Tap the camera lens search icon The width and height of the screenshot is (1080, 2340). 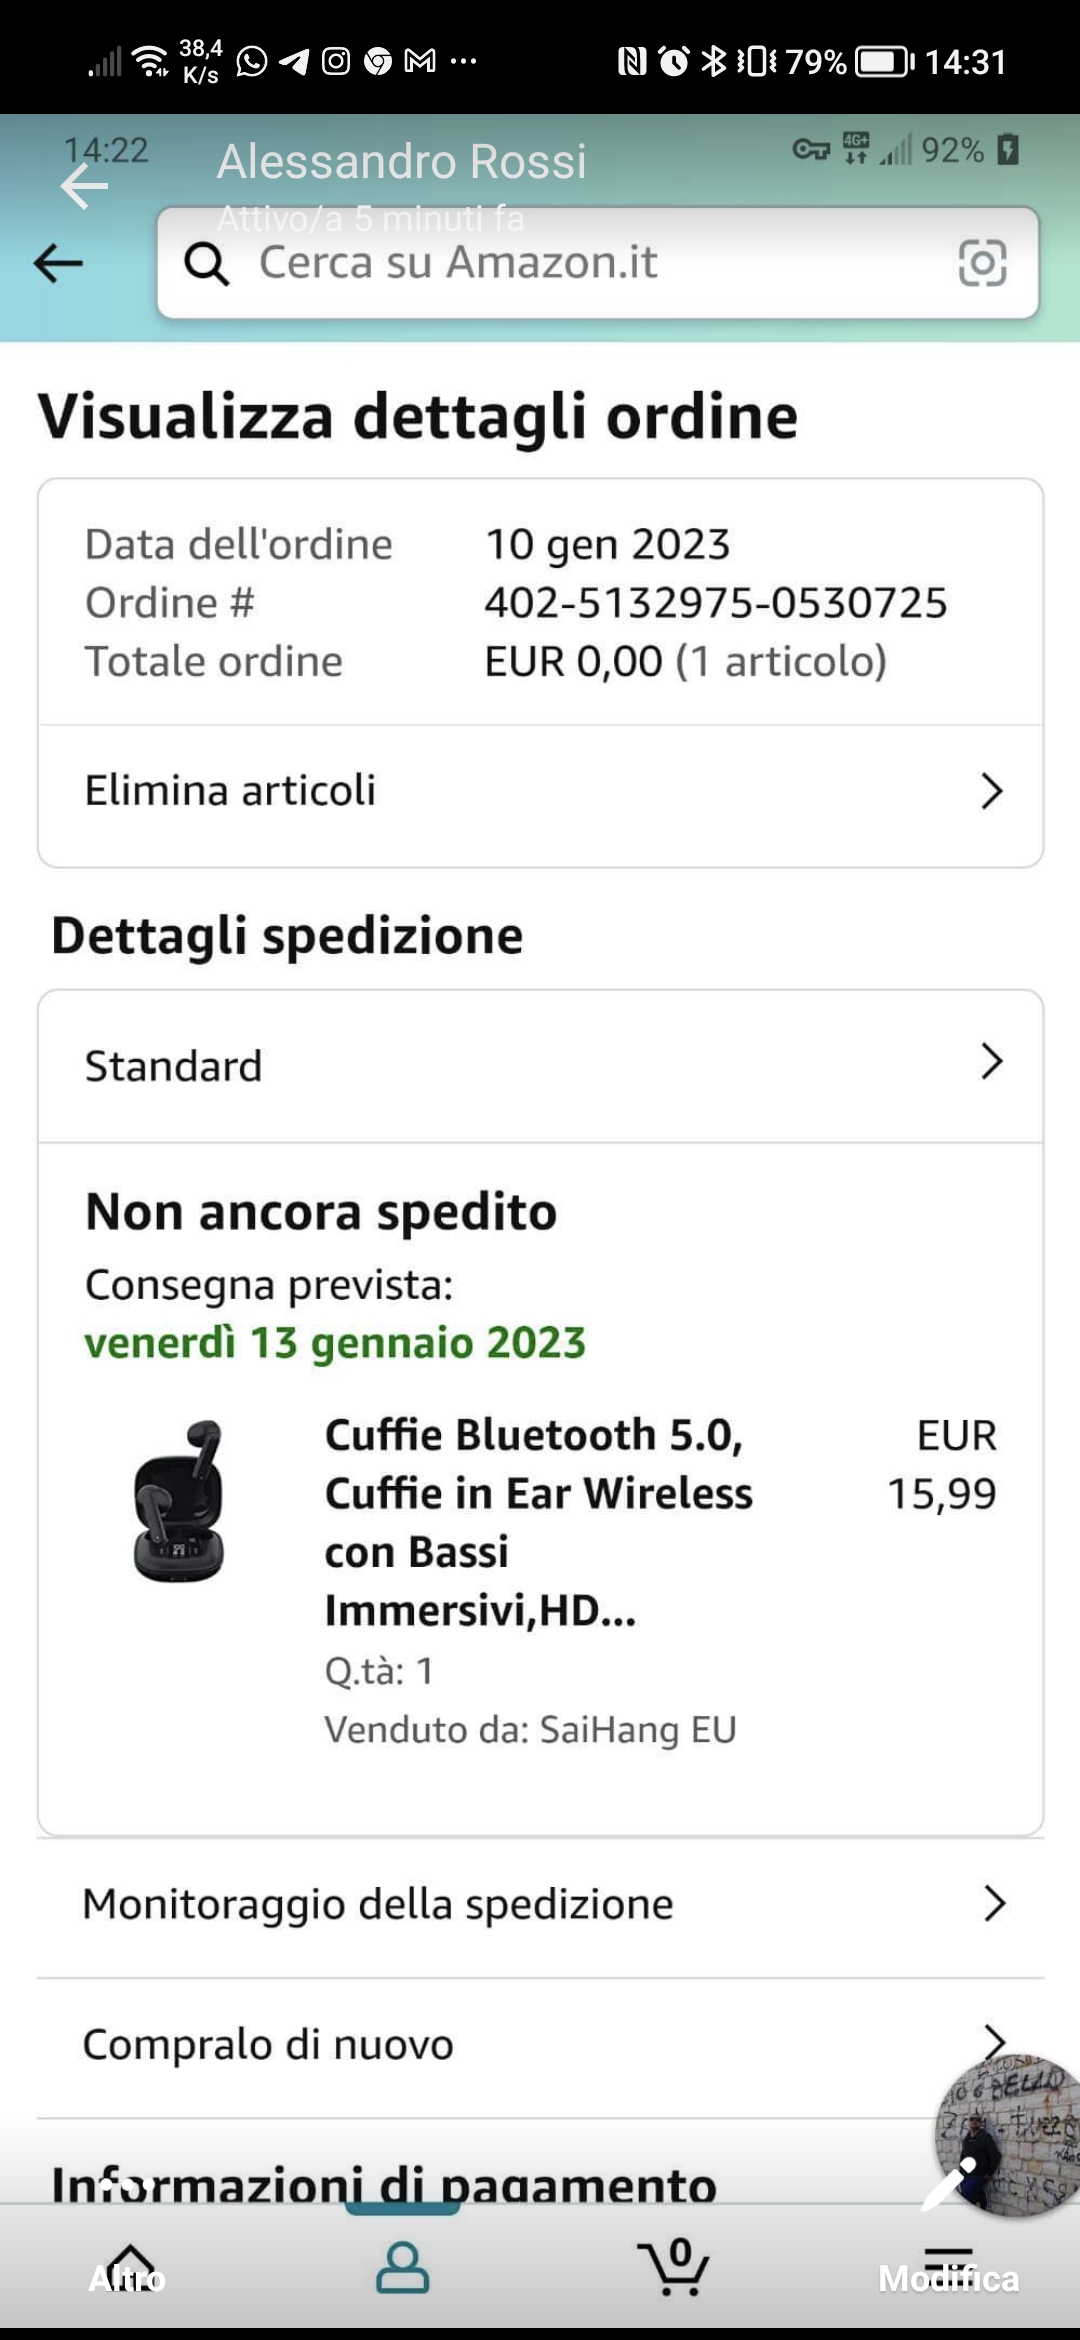pos(982,263)
